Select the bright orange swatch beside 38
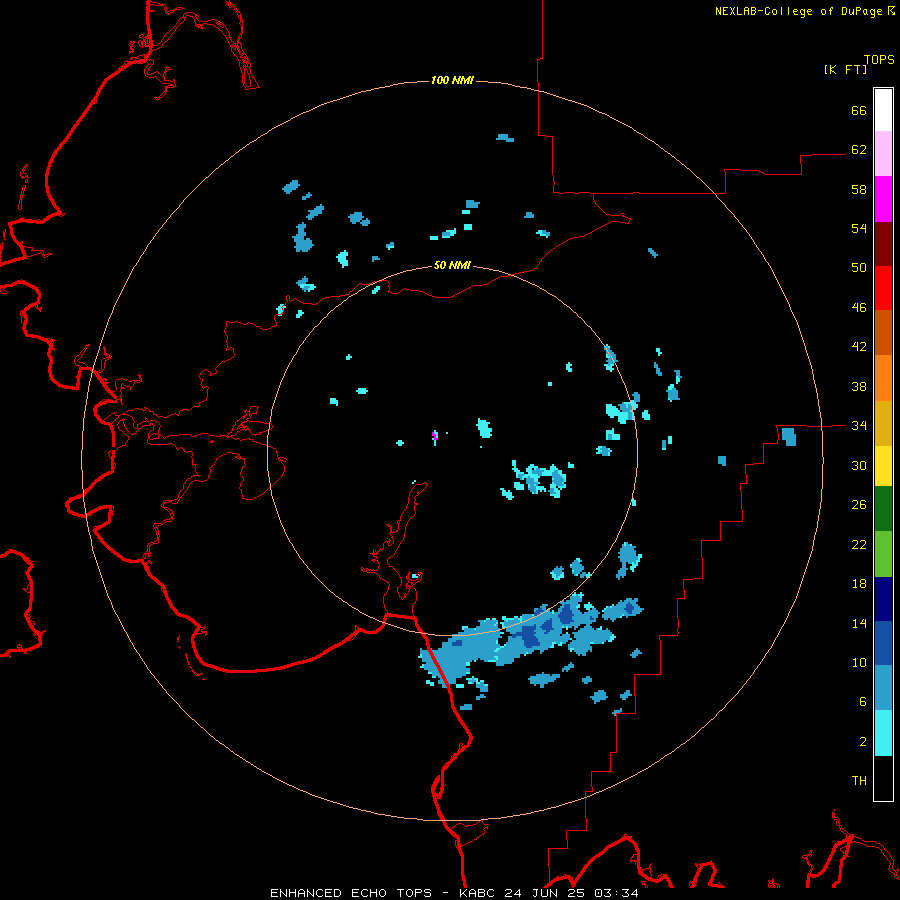 pos(883,378)
